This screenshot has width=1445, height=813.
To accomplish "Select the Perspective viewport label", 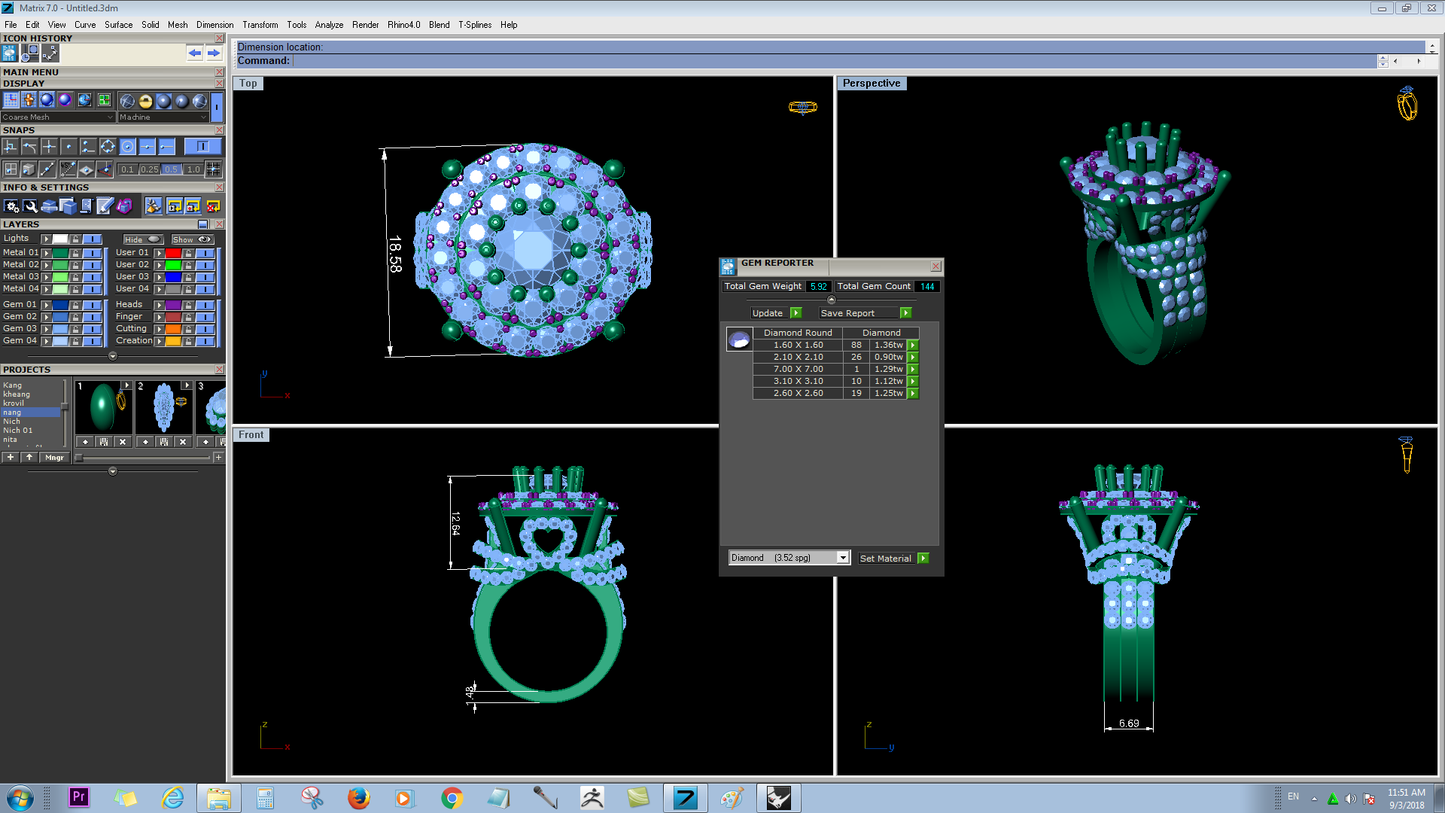I will coord(871,83).
